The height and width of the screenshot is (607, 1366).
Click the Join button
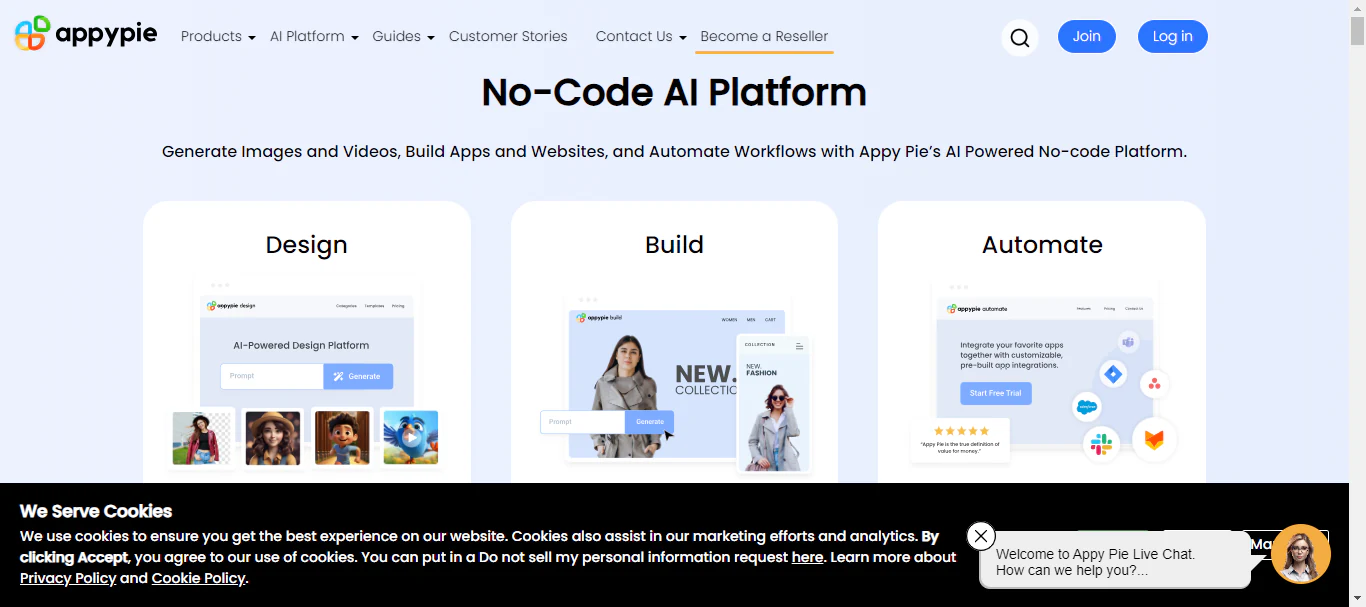[x=1087, y=36]
